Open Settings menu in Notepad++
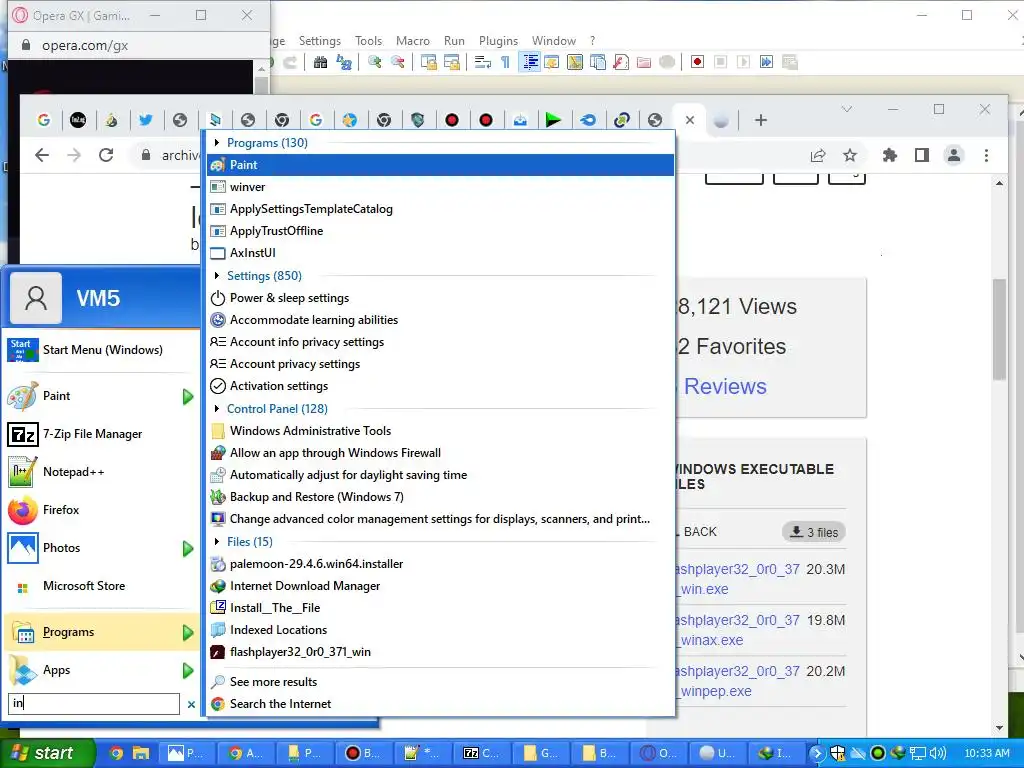 coord(319,40)
